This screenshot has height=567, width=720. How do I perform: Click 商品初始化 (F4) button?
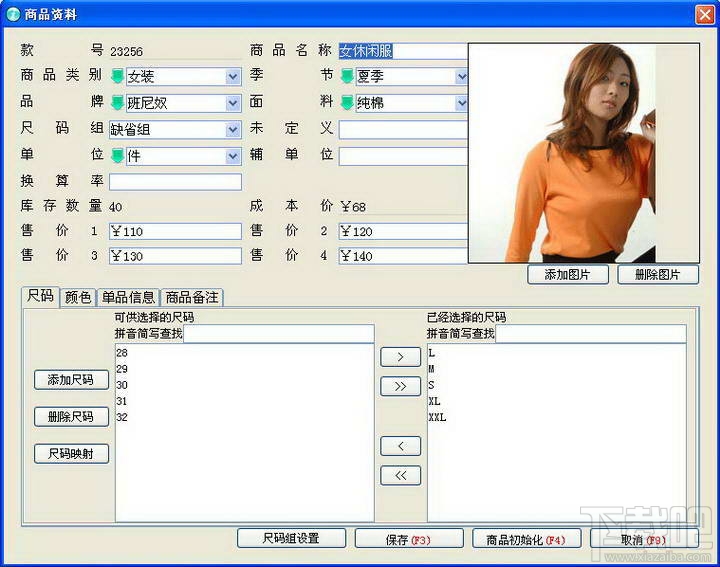[526, 539]
